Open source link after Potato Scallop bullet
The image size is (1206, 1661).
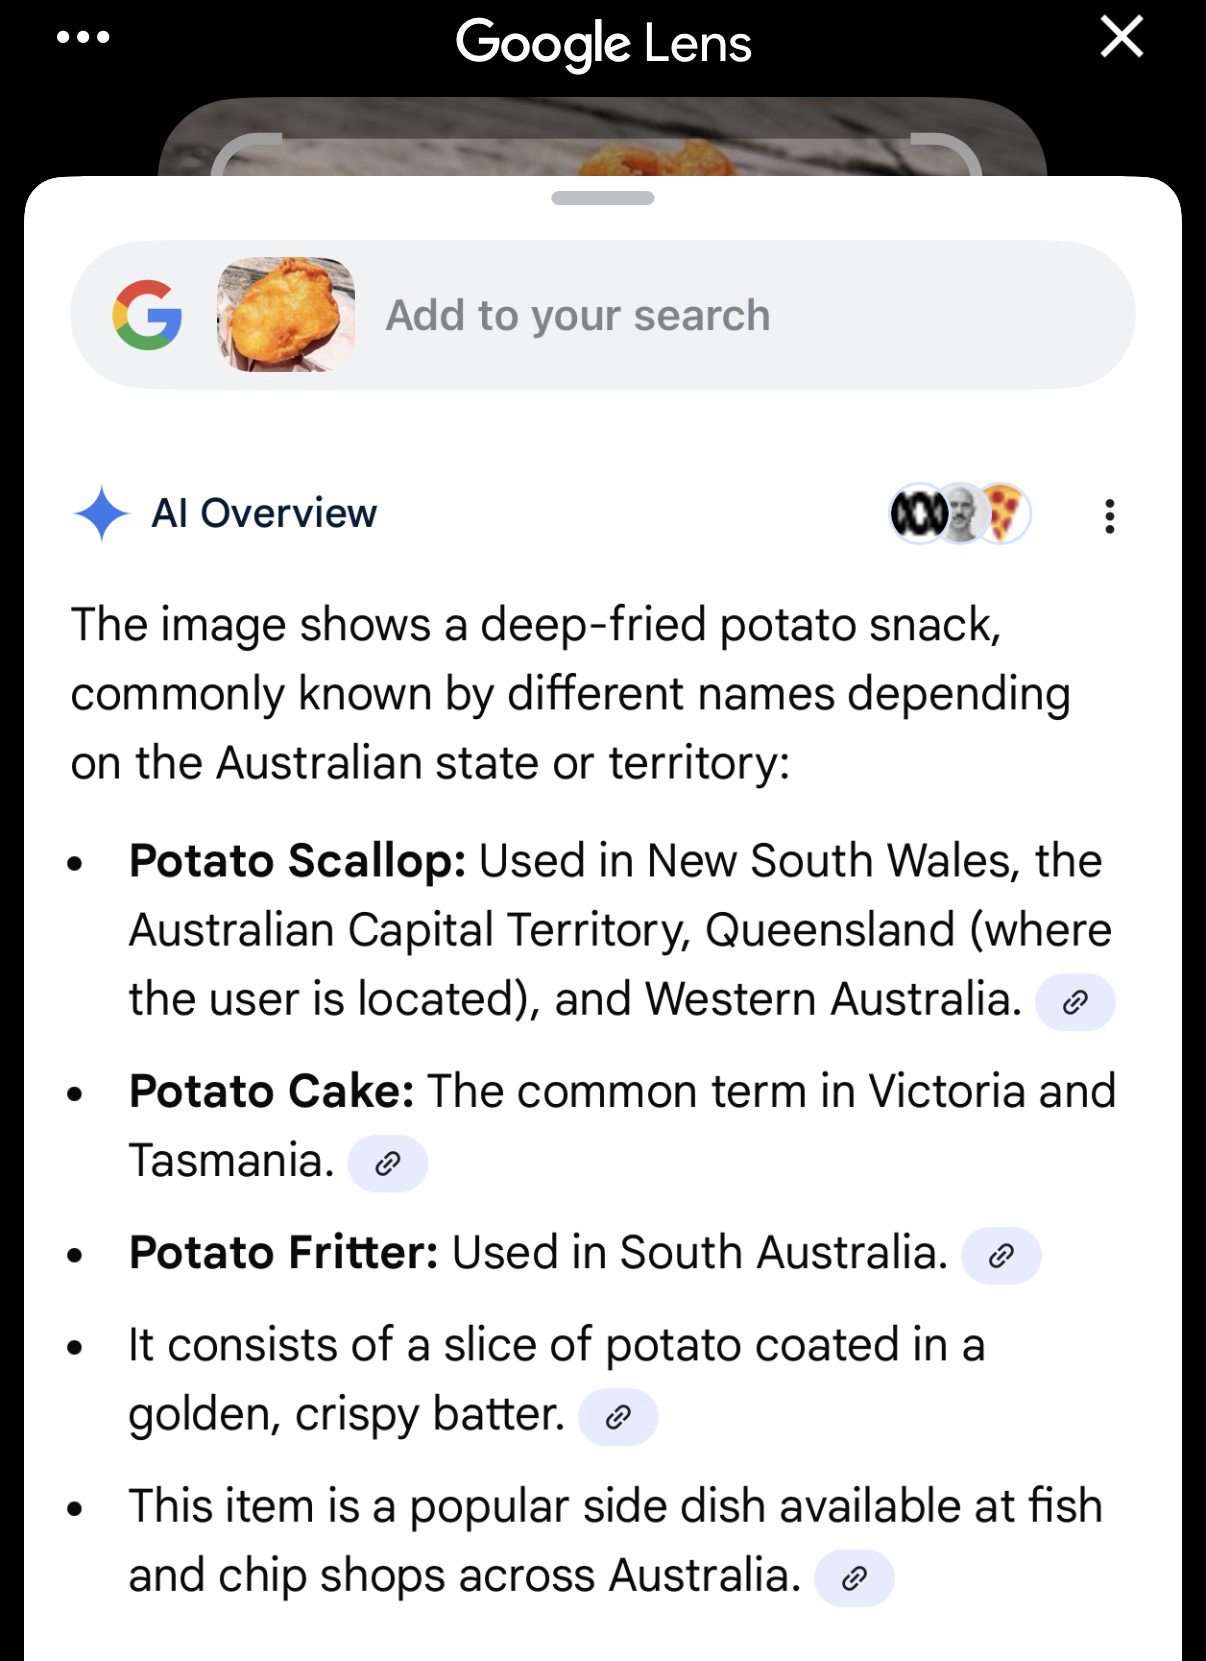click(1075, 1001)
